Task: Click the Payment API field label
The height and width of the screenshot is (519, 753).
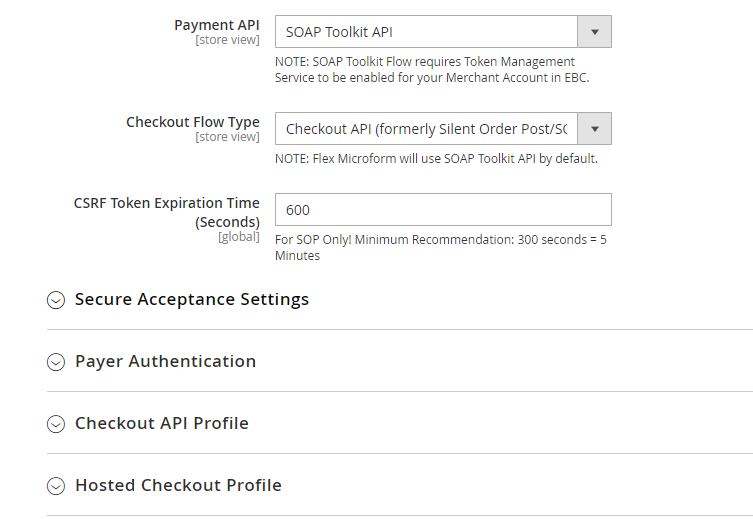Action: coord(216,25)
